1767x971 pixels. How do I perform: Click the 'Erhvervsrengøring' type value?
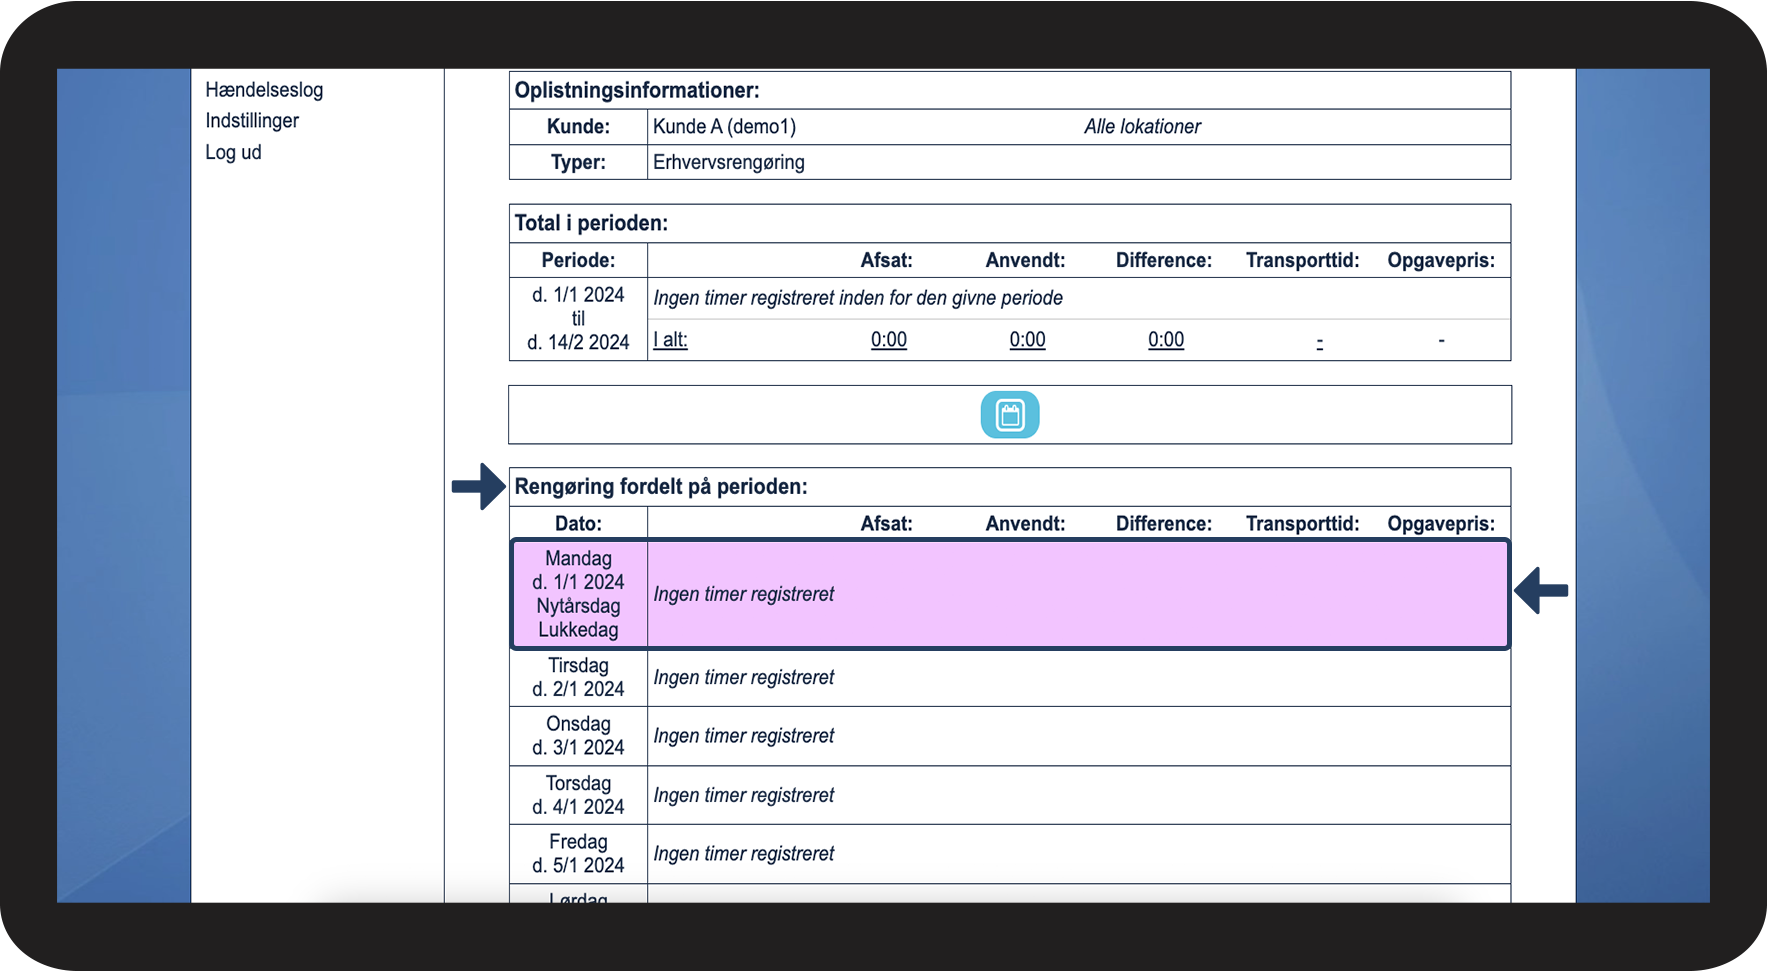click(729, 162)
